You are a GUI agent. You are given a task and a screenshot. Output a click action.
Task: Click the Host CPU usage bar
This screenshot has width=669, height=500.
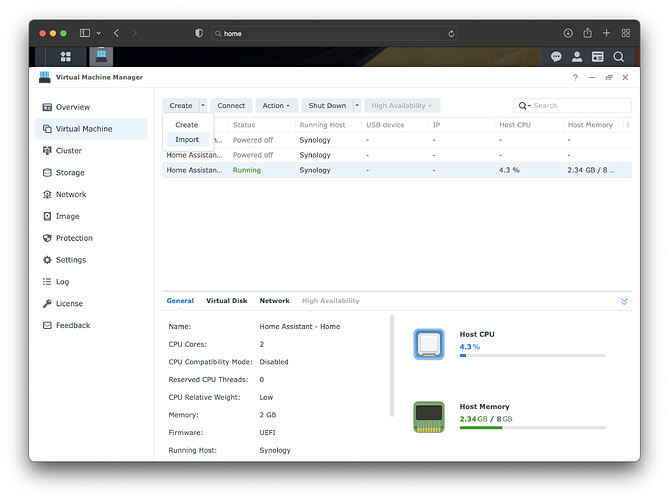(x=532, y=355)
